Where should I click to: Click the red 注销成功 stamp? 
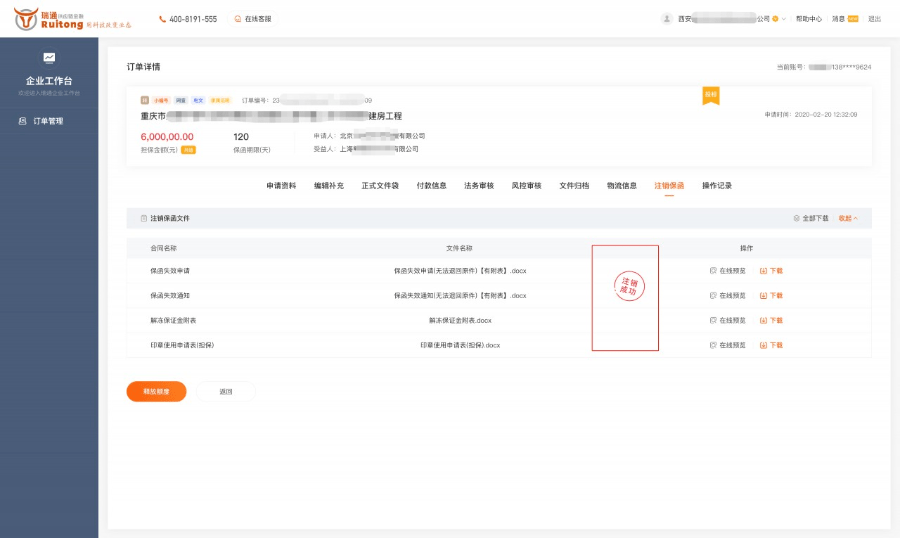(x=629, y=286)
